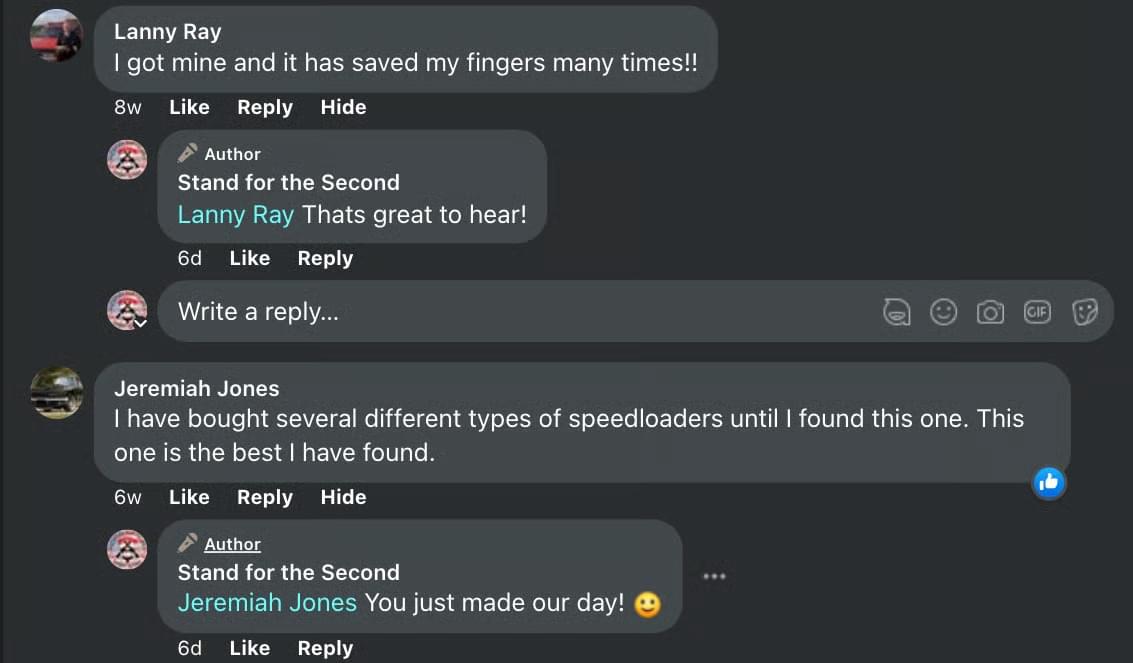The height and width of the screenshot is (663, 1133).
Task: Hide Jeremiah Jones's comment
Action: click(343, 497)
